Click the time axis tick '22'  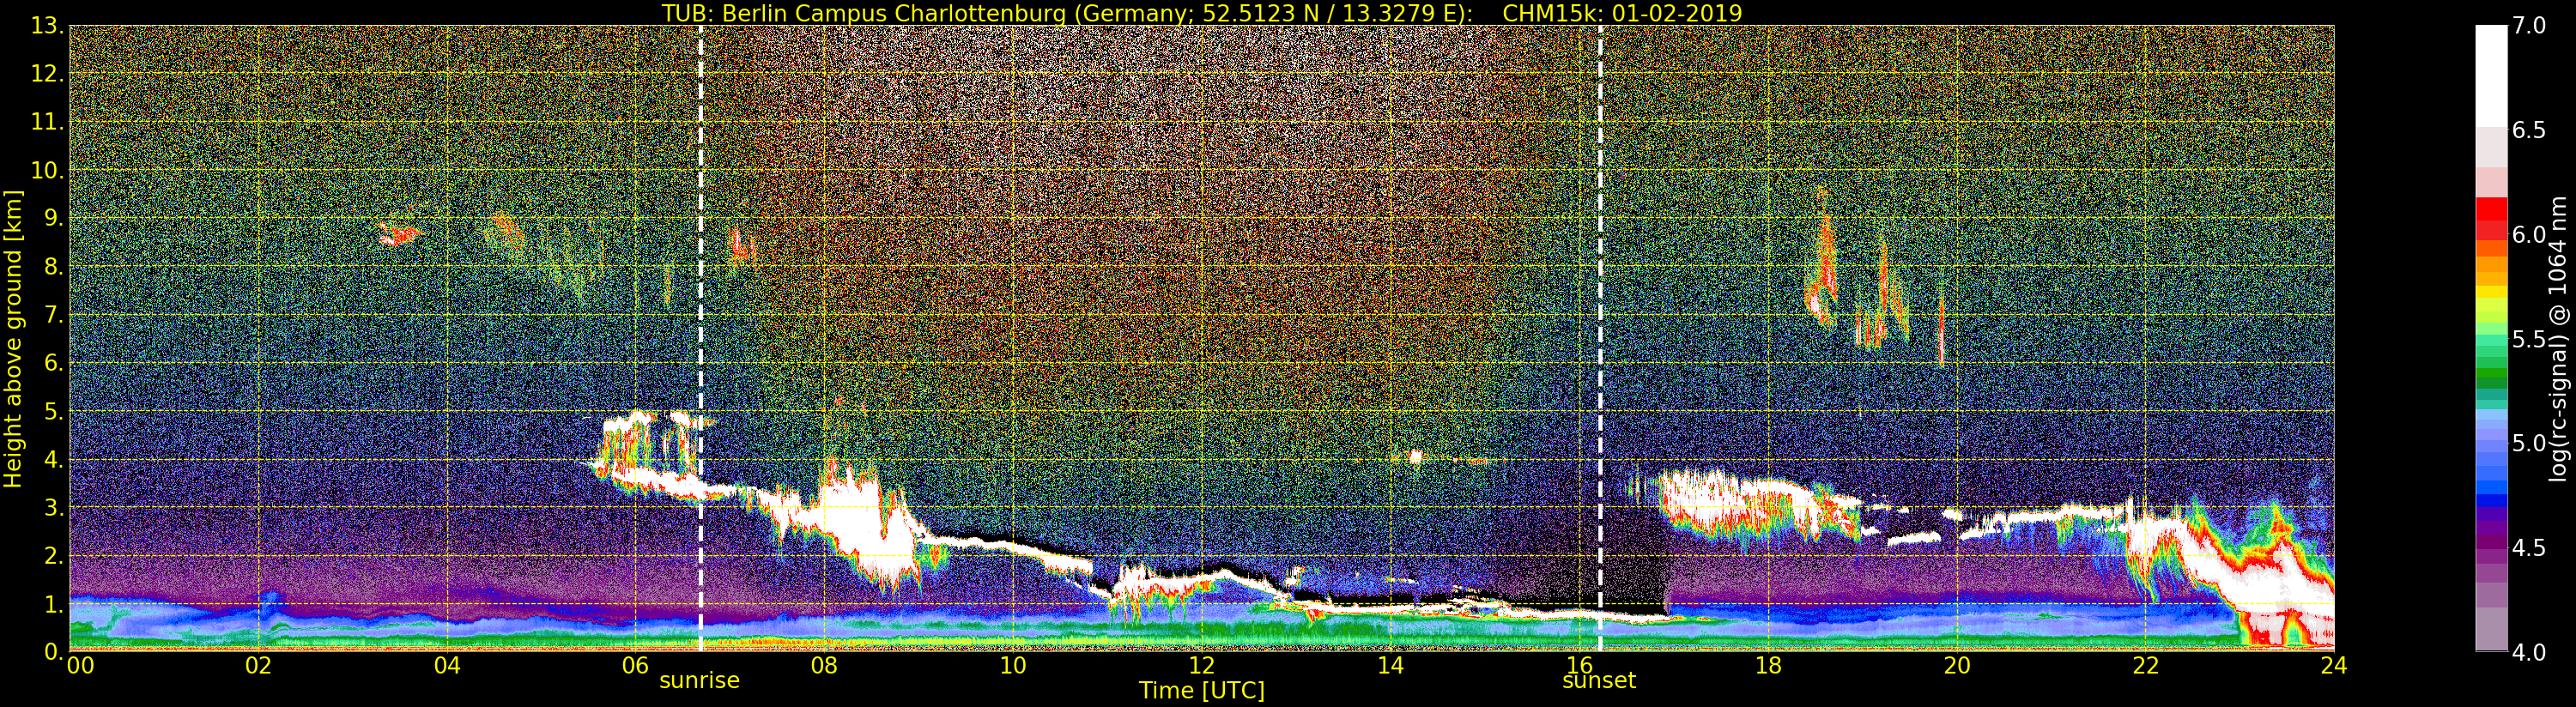pyautogui.click(x=2145, y=665)
